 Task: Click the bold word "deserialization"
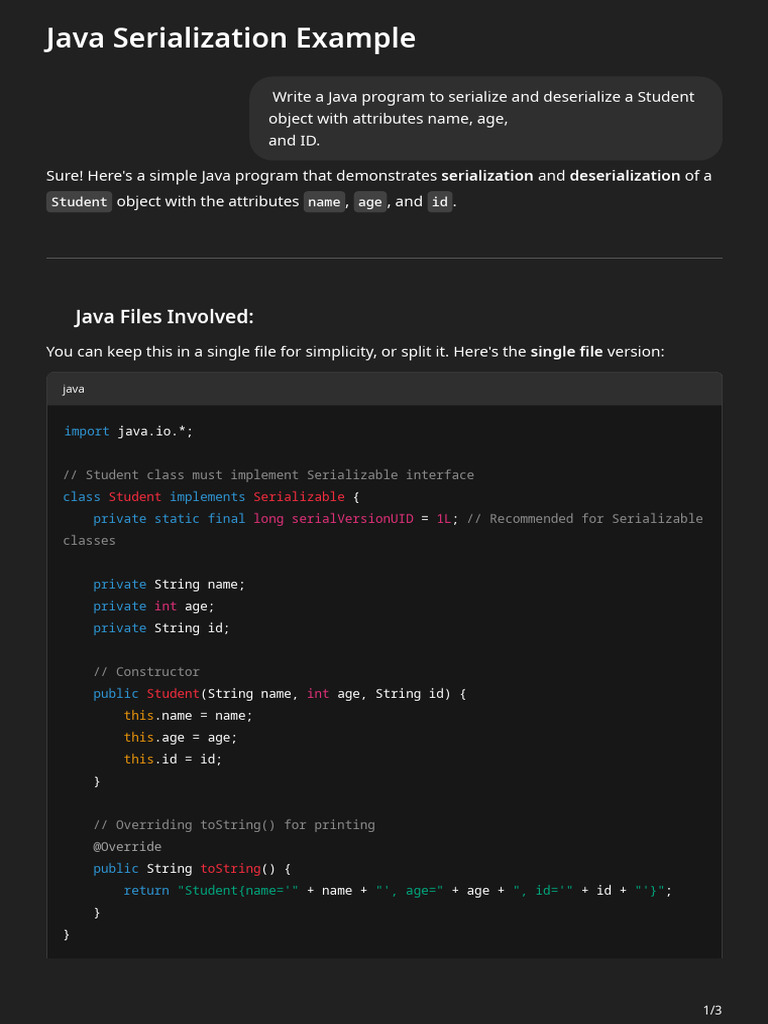click(625, 176)
